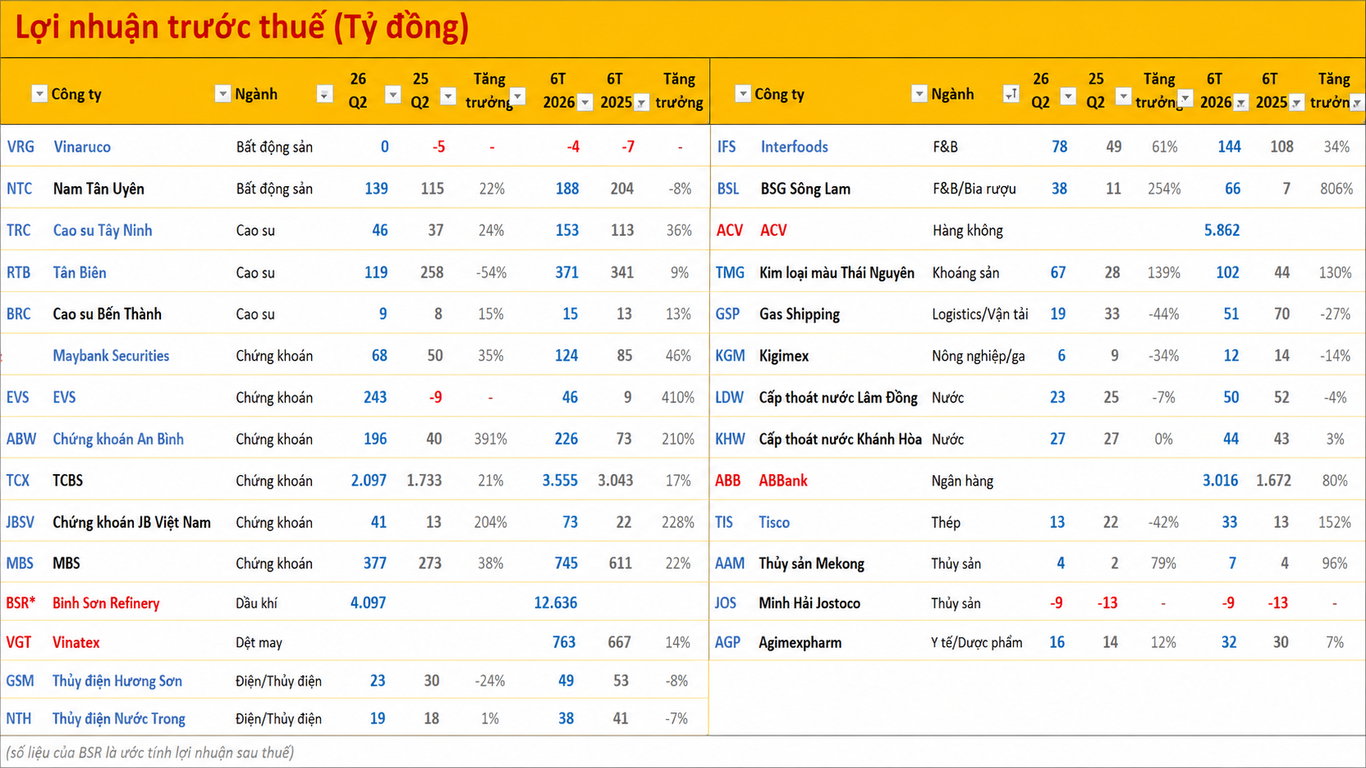
Task: Select TCBS value '2.097'
Action: coord(369,481)
